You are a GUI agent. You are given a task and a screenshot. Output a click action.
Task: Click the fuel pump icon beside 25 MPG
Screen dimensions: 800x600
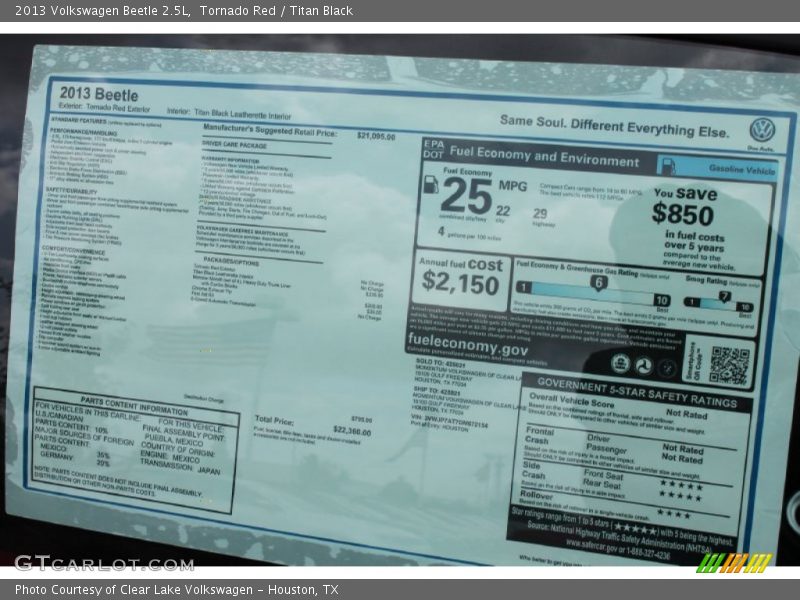(x=431, y=185)
